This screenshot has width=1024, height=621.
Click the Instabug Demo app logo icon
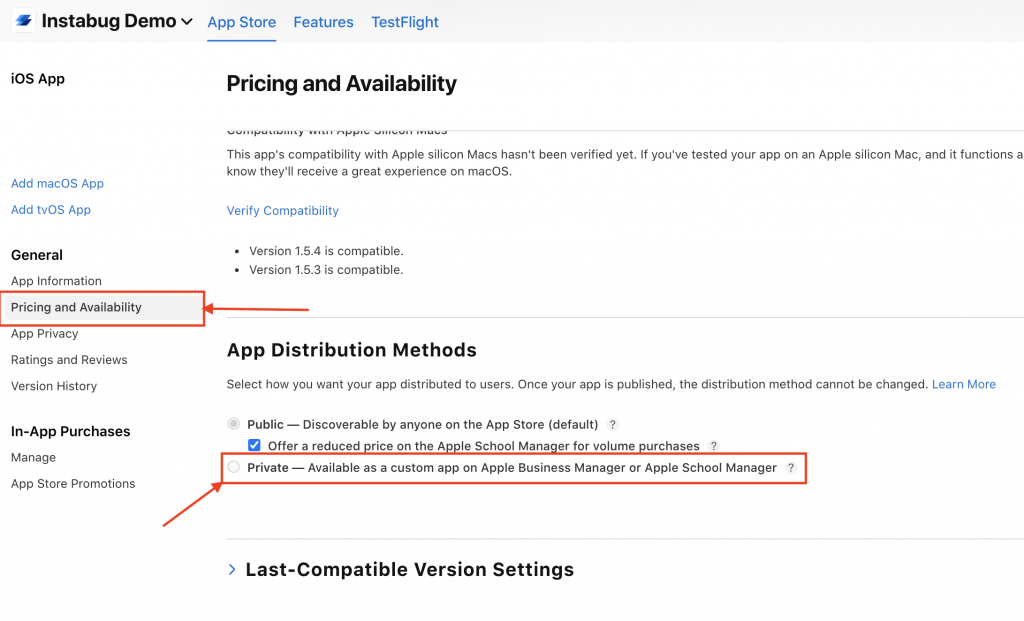click(24, 20)
